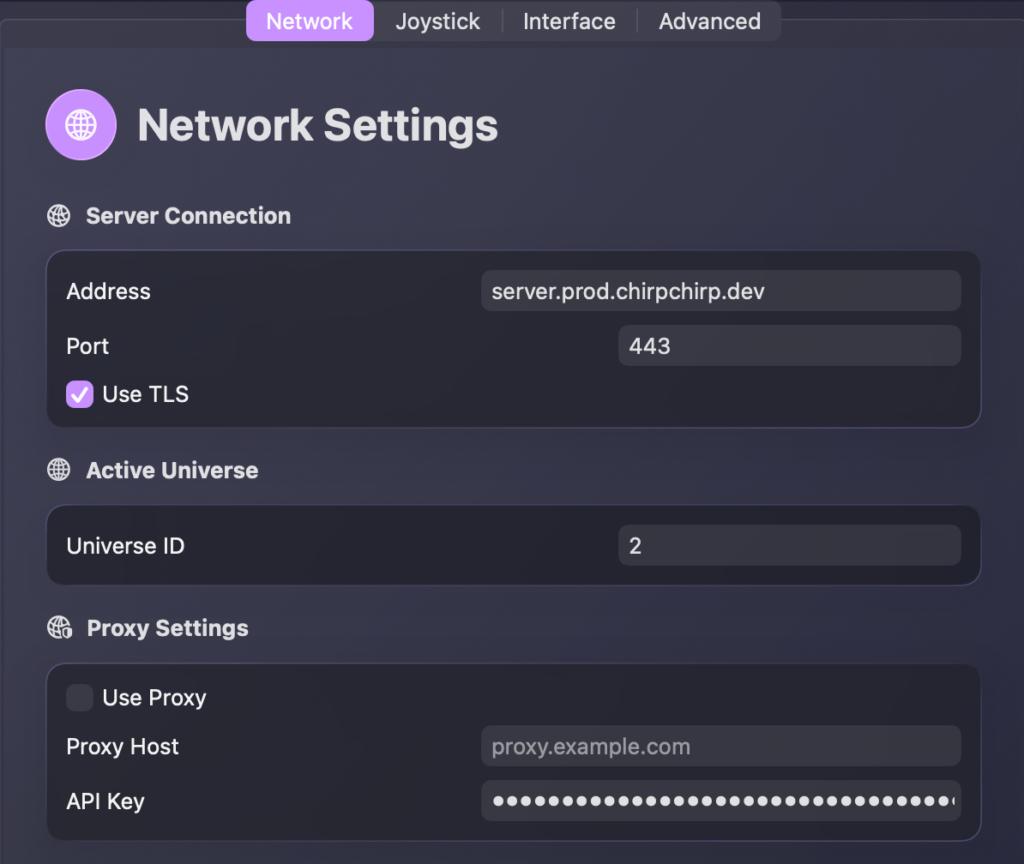Click the large purple globe icon

(x=81, y=125)
